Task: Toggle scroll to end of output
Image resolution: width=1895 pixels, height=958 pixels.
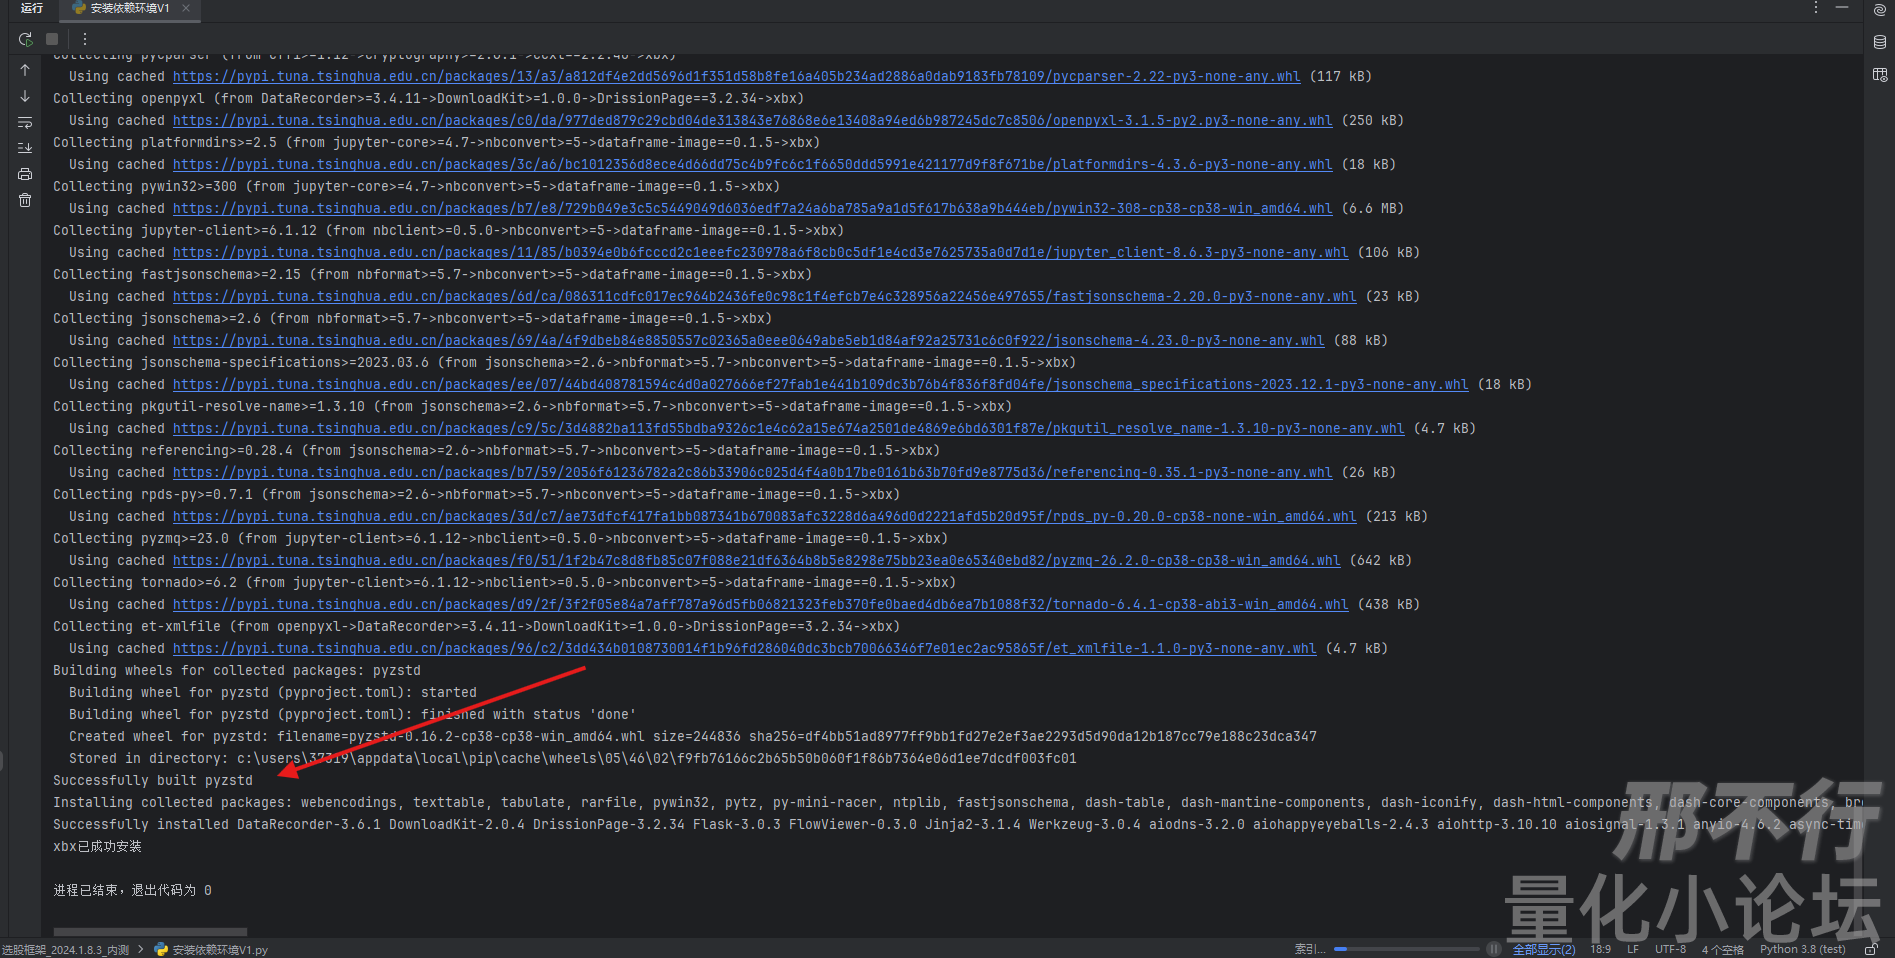Action: coord(25,148)
